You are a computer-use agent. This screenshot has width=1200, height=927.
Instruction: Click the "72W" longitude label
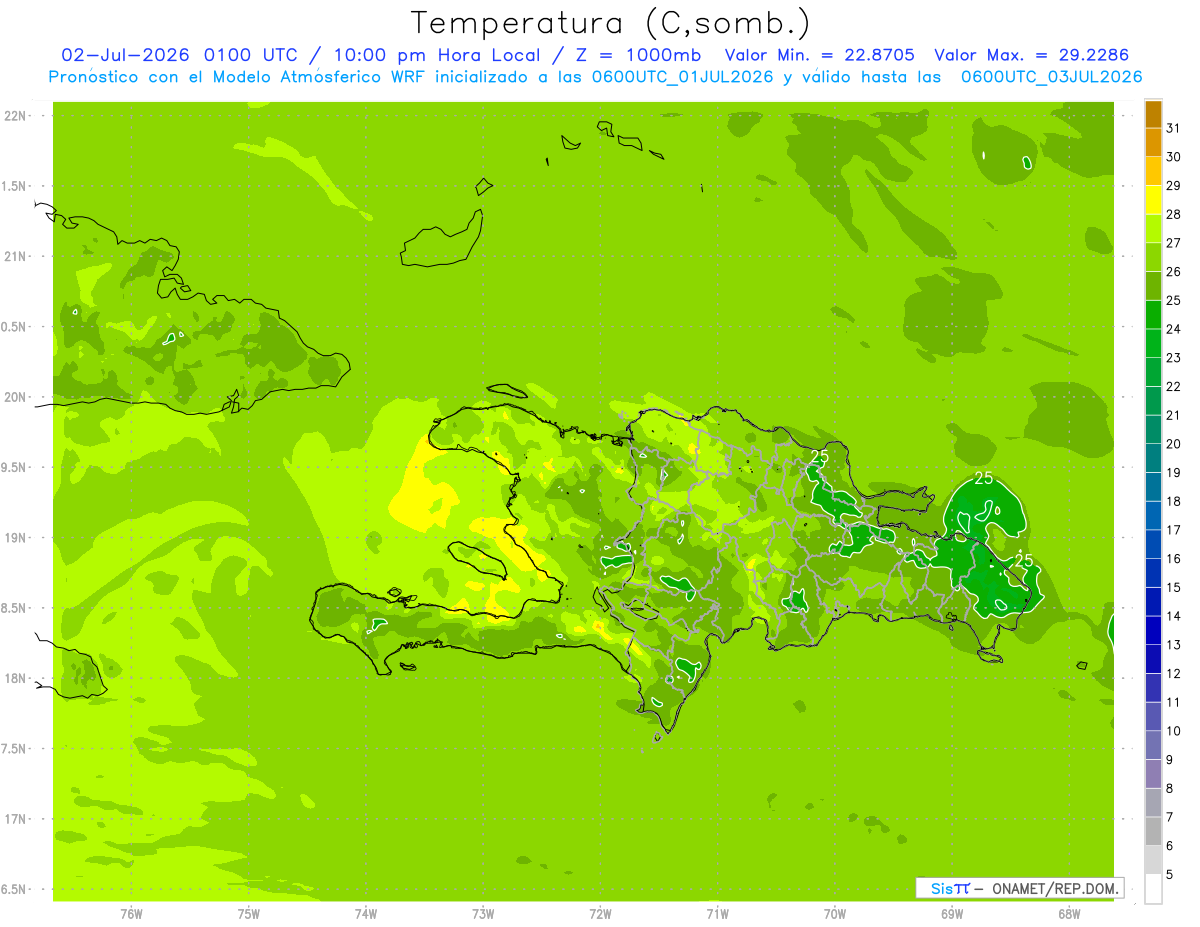600,914
